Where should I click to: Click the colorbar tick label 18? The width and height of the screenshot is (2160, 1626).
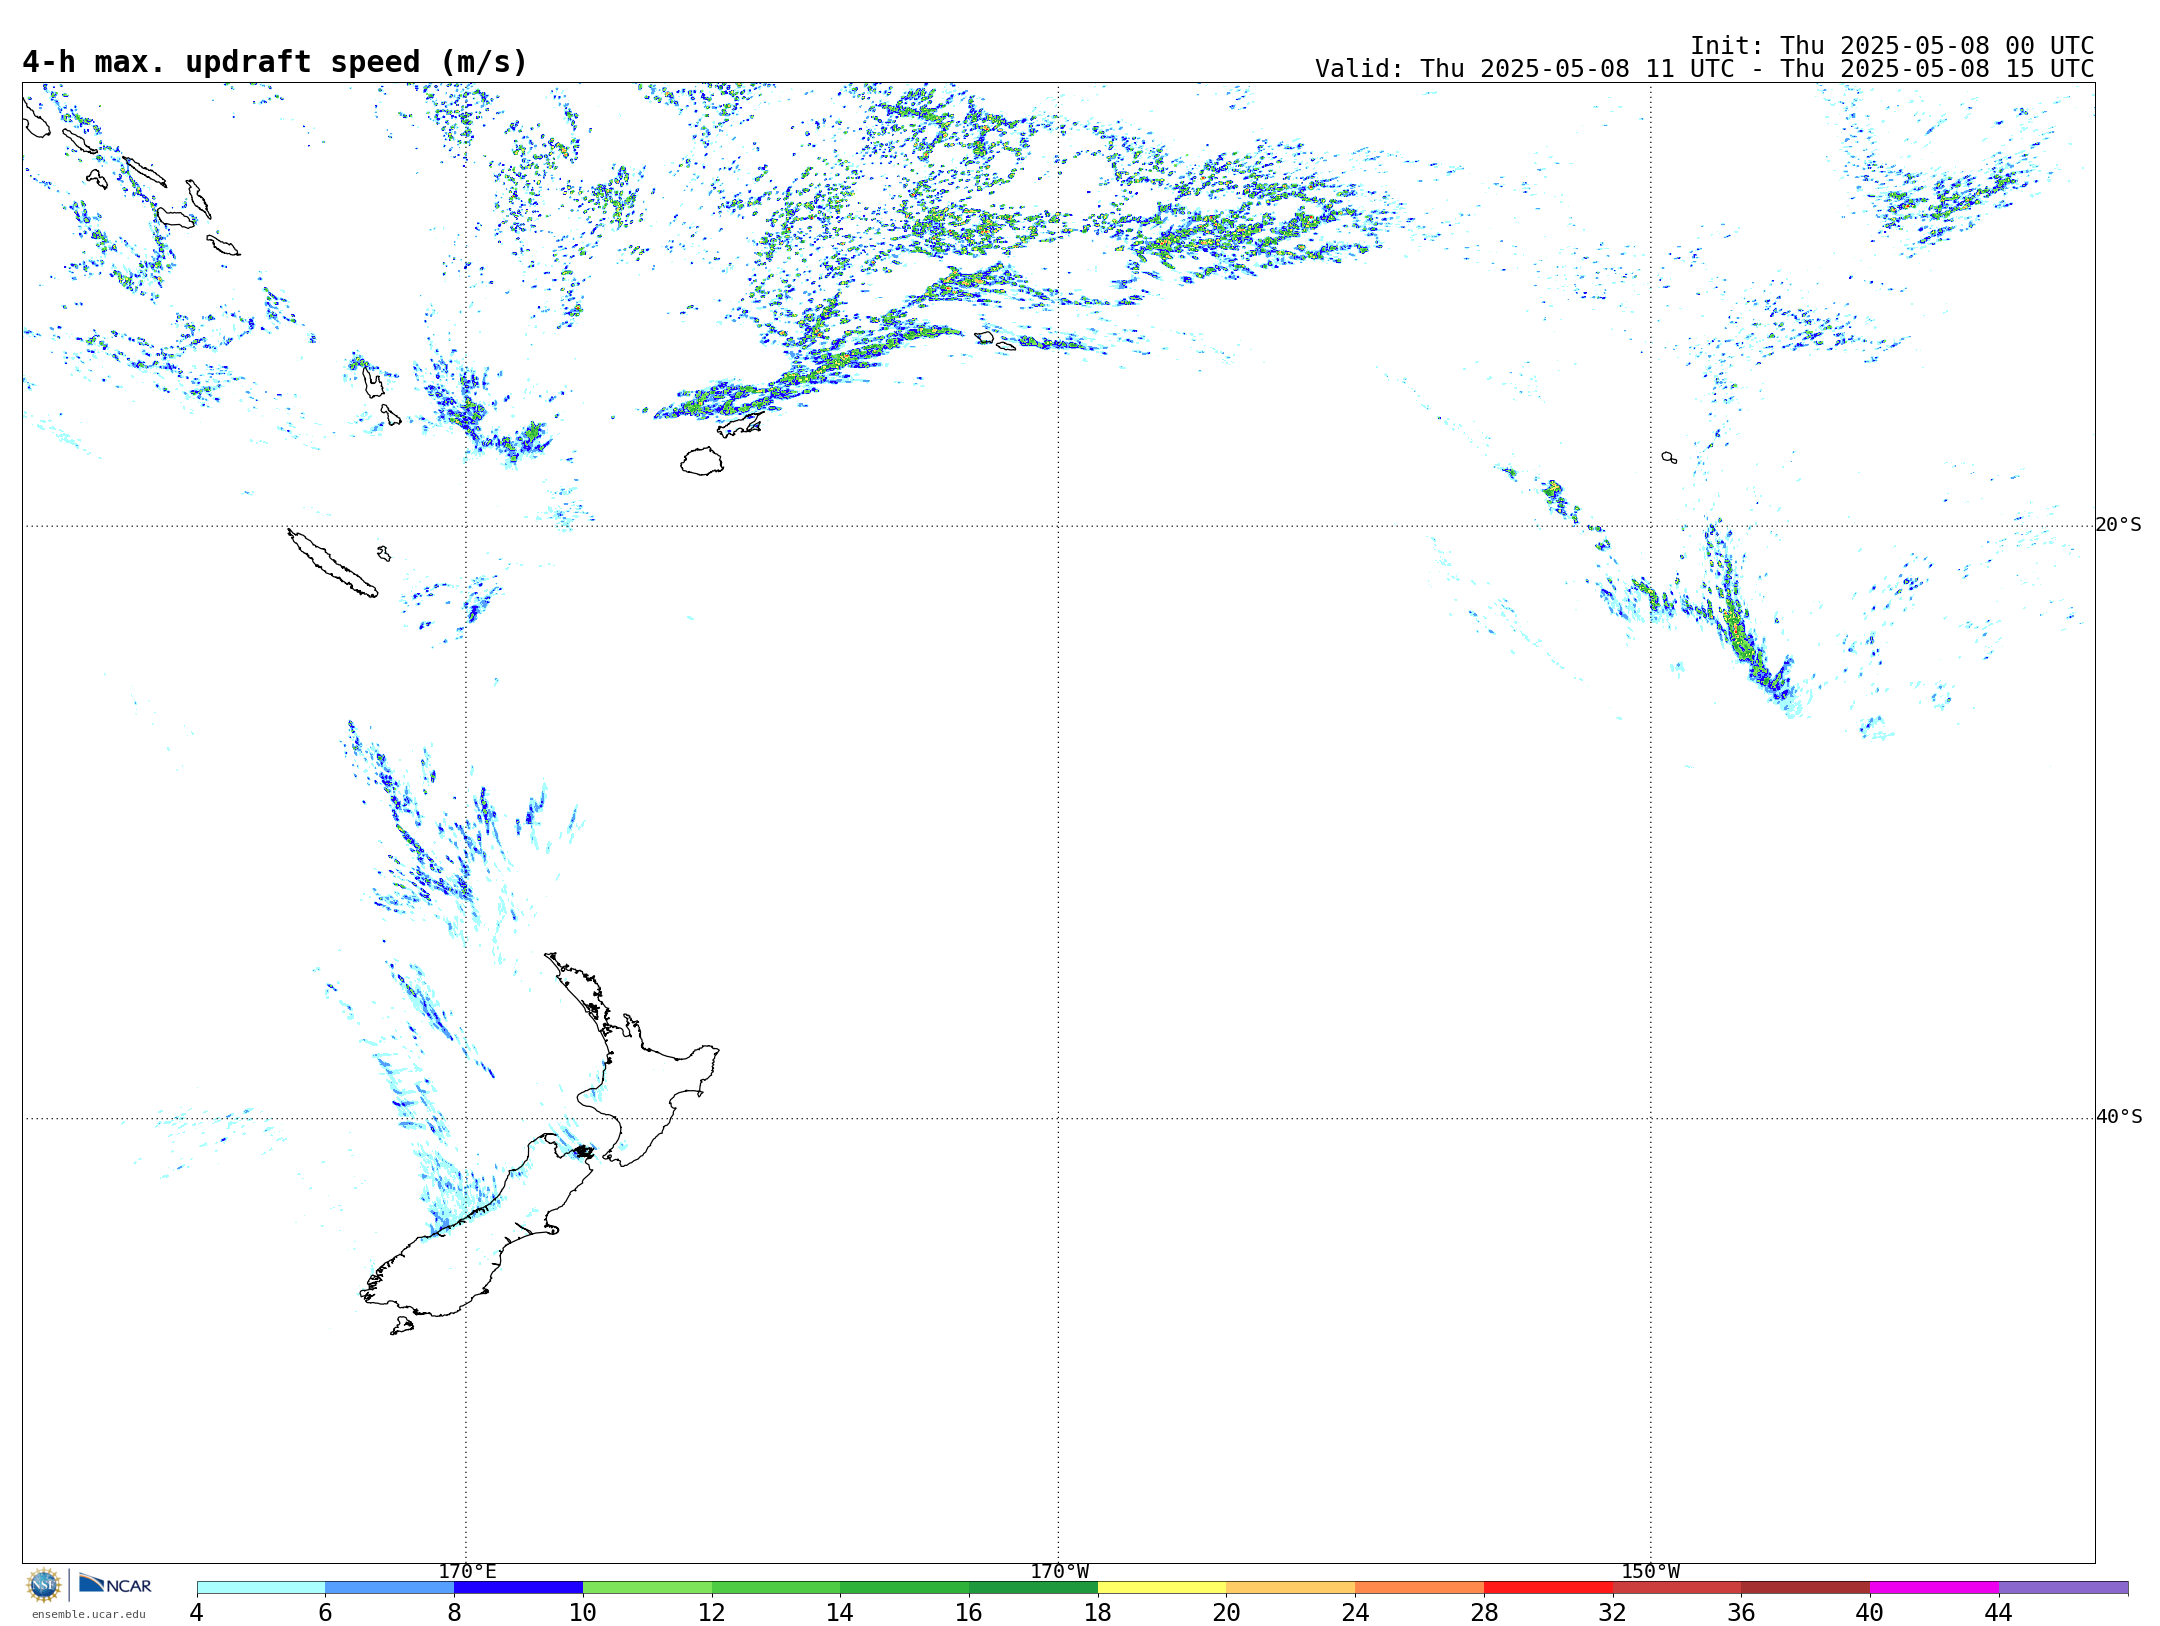tap(1098, 1612)
